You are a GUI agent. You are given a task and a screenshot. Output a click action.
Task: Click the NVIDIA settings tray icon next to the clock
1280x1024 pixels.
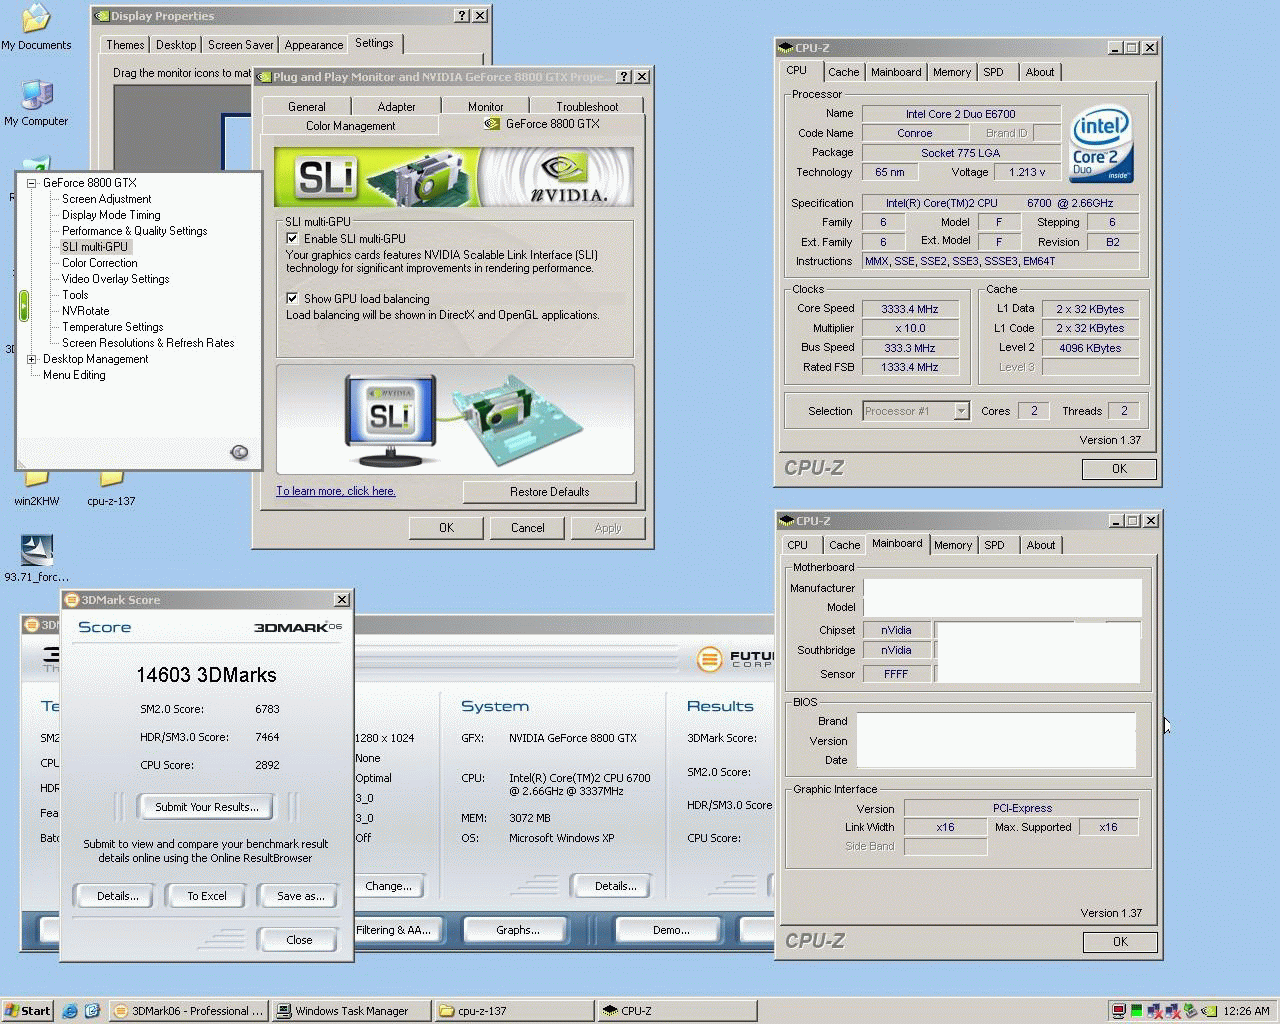click(1209, 1011)
